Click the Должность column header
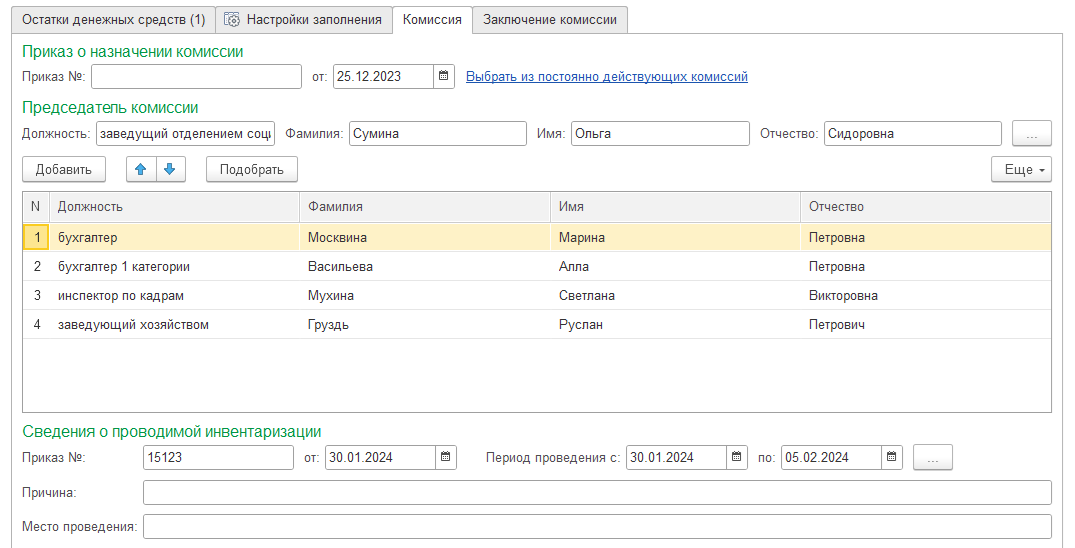 (x=174, y=206)
